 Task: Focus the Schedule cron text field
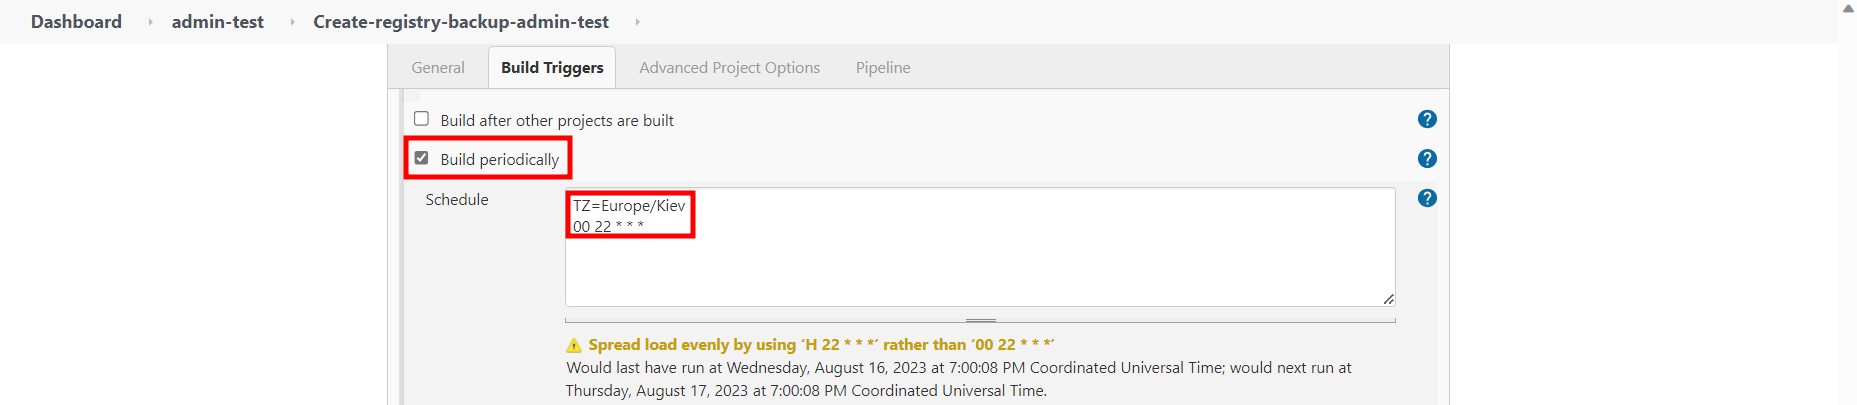pyautogui.click(x=980, y=247)
